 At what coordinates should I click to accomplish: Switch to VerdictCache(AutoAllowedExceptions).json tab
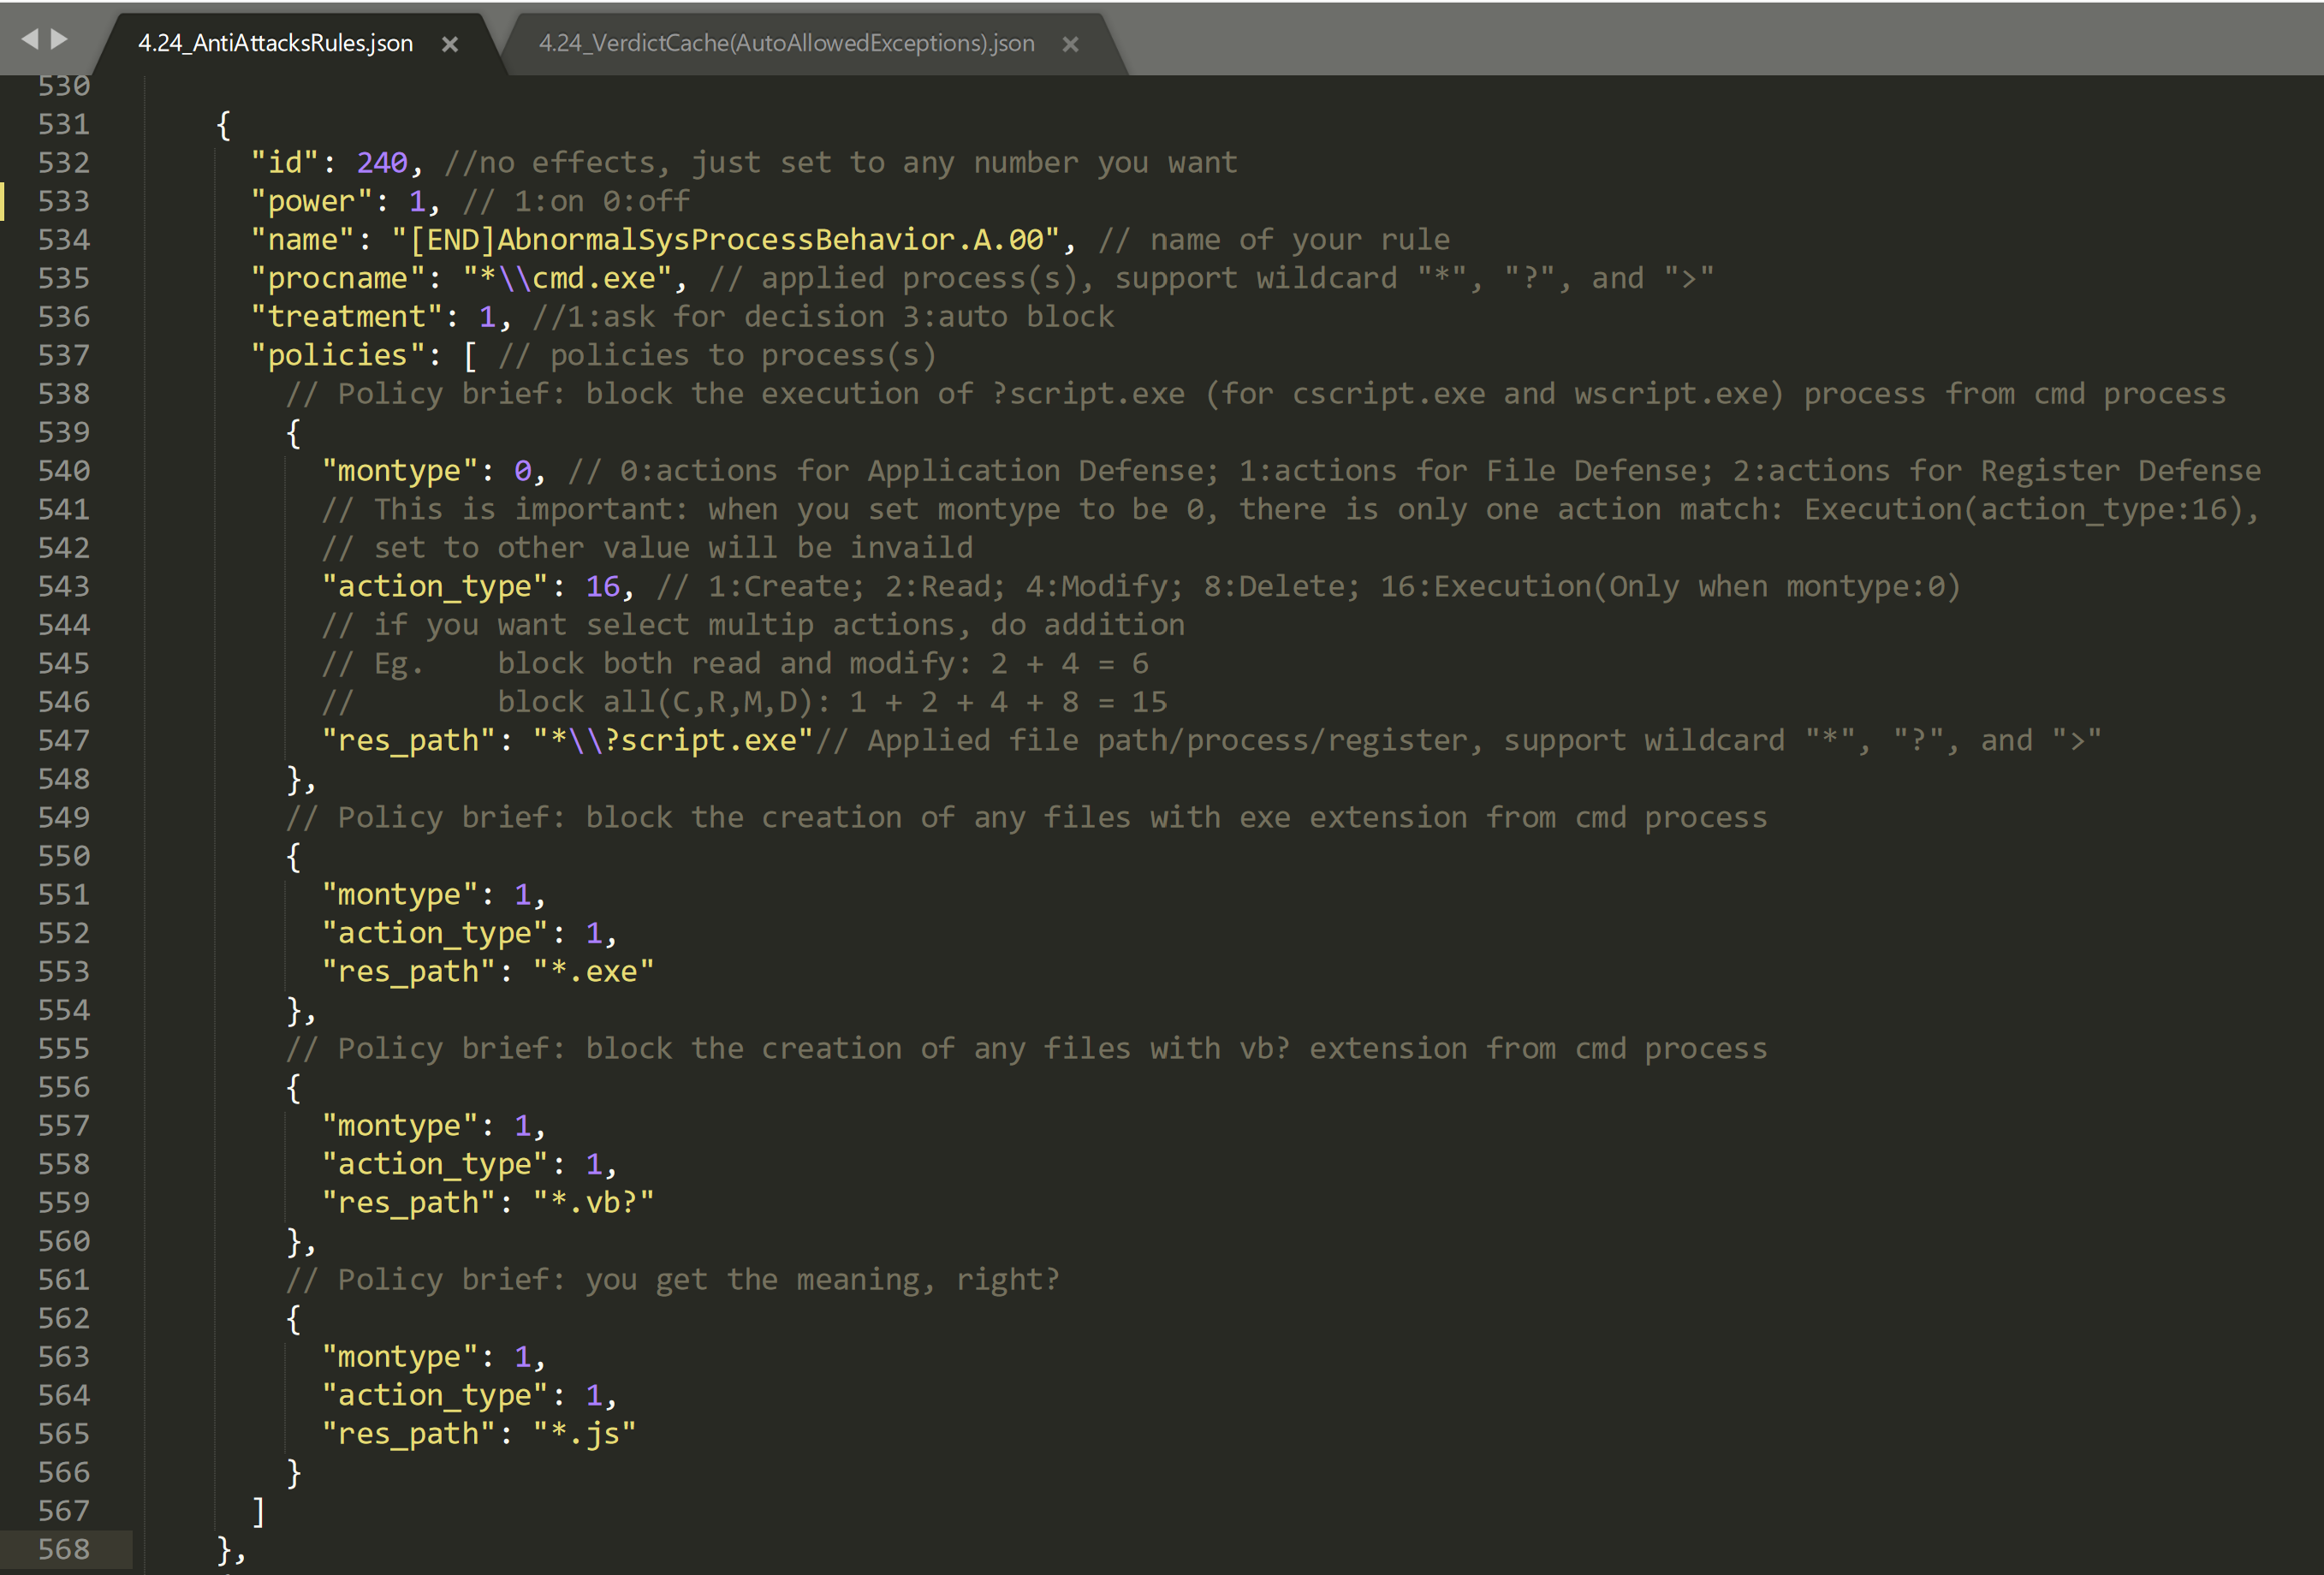786,43
